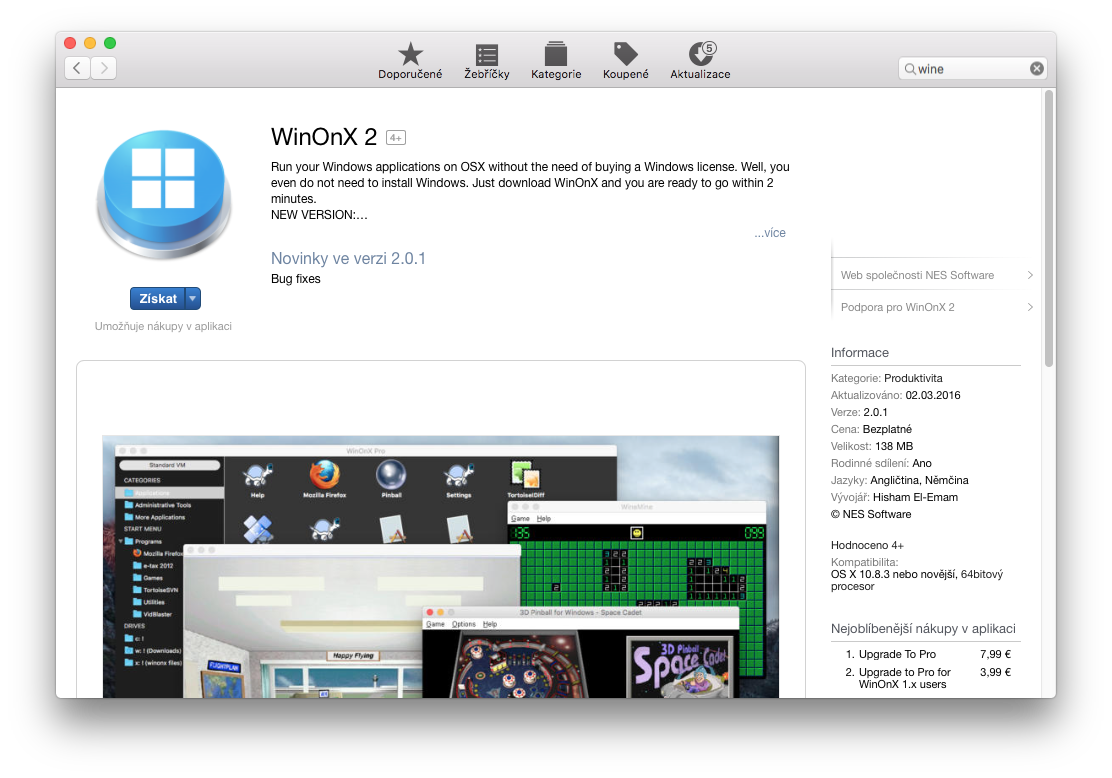
Task: Select Upgrade To Pro in-app purchase
Action: pyautogui.click(x=897, y=654)
